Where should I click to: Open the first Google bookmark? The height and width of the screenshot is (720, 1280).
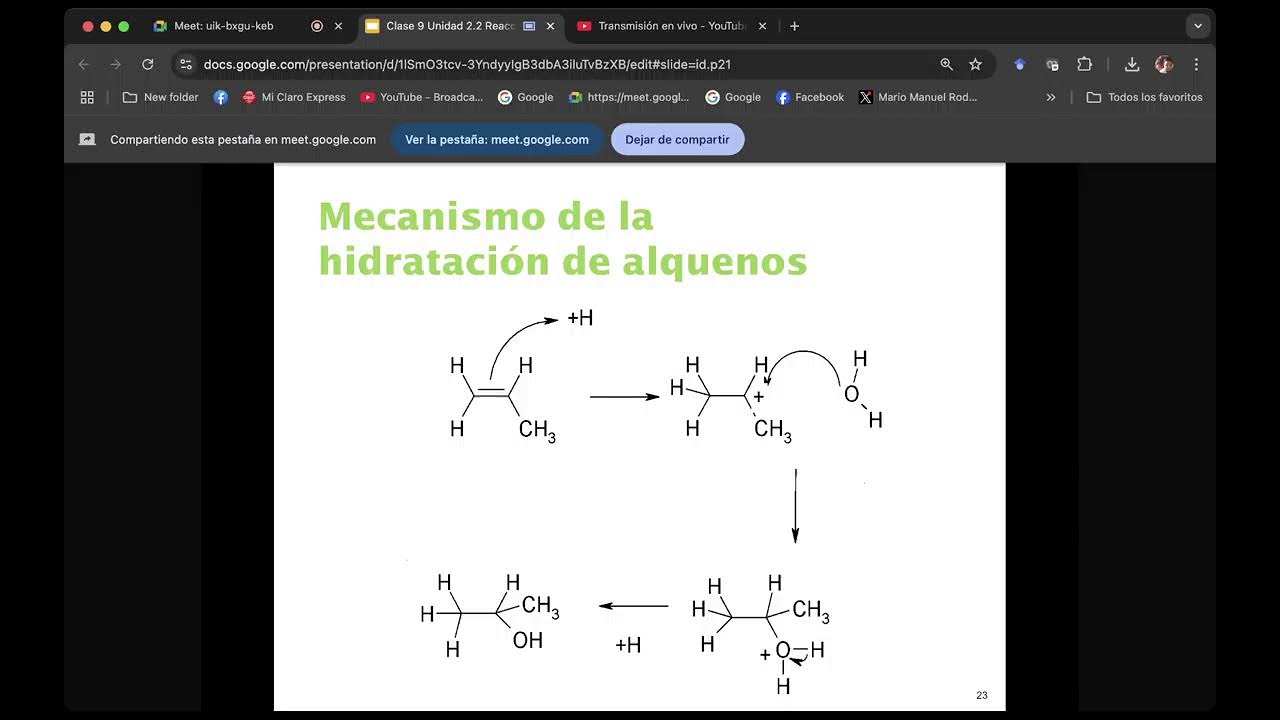point(526,97)
